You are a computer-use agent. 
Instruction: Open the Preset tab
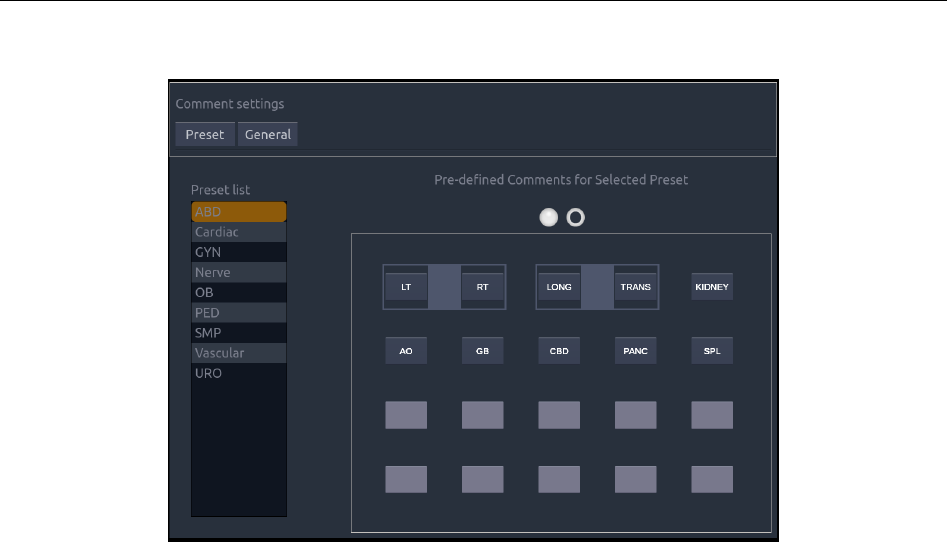click(205, 134)
